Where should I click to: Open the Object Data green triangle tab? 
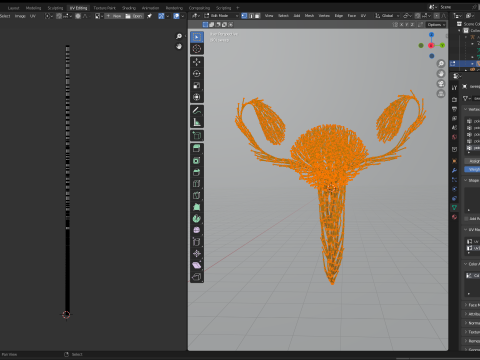point(454,207)
